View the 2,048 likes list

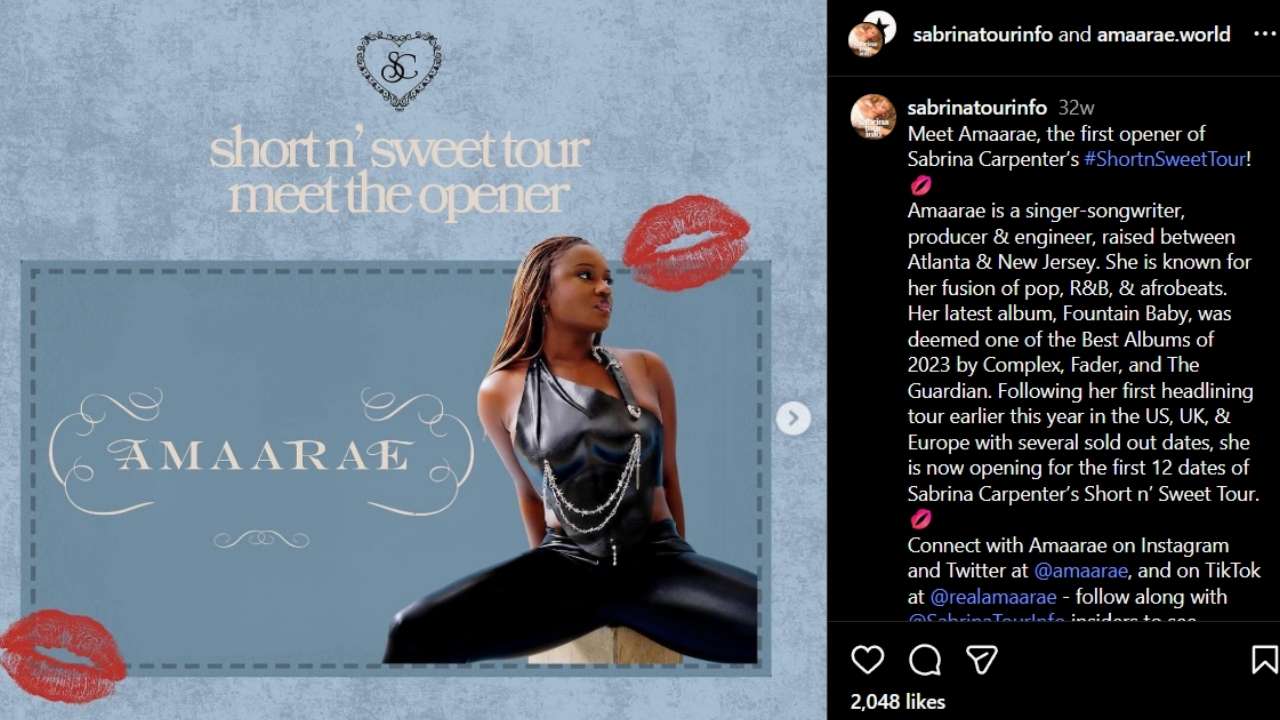[x=897, y=702]
